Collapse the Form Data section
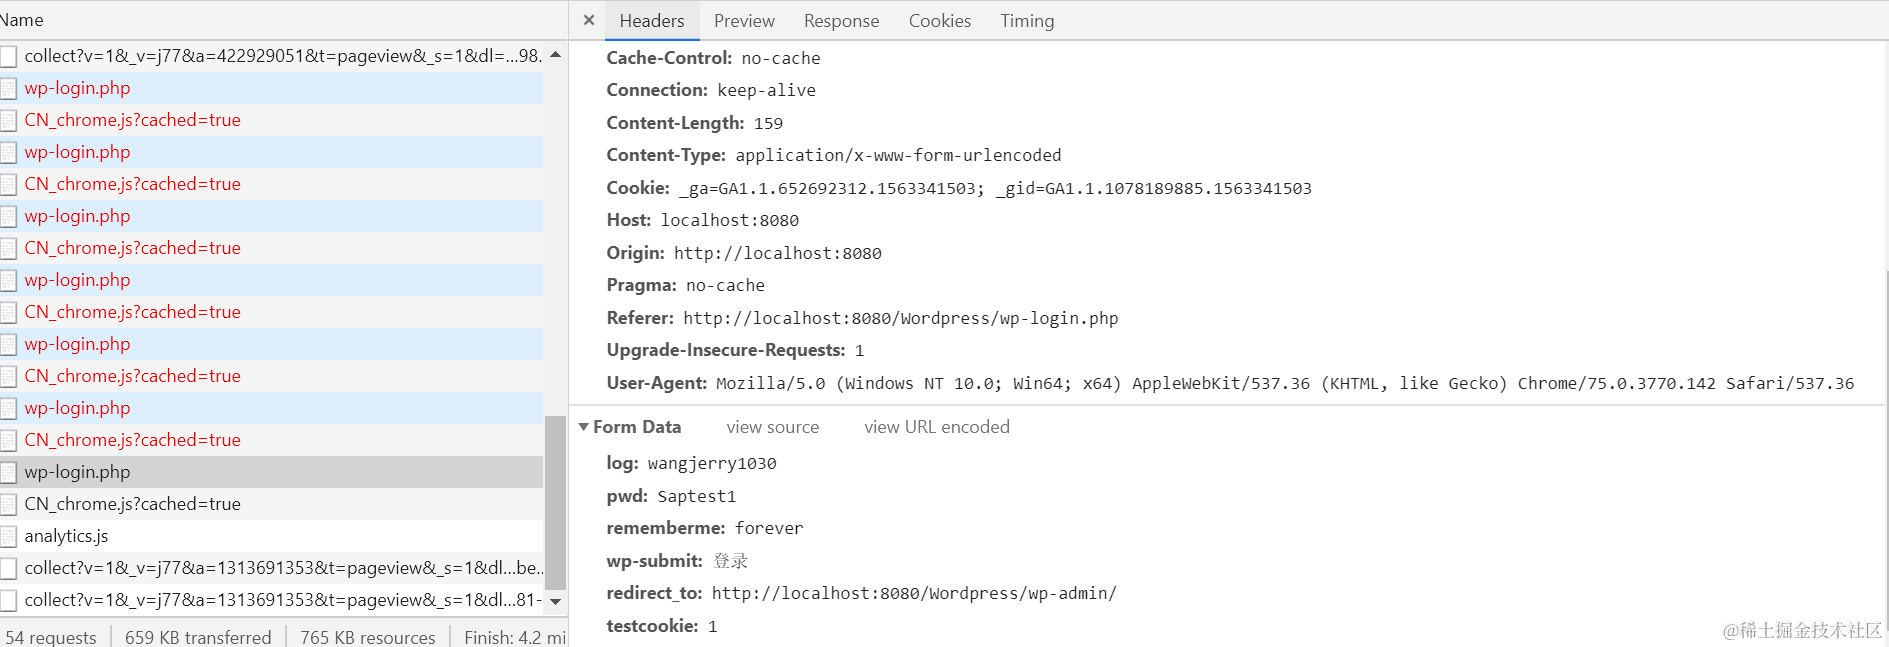This screenshot has width=1889, height=647. point(584,427)
